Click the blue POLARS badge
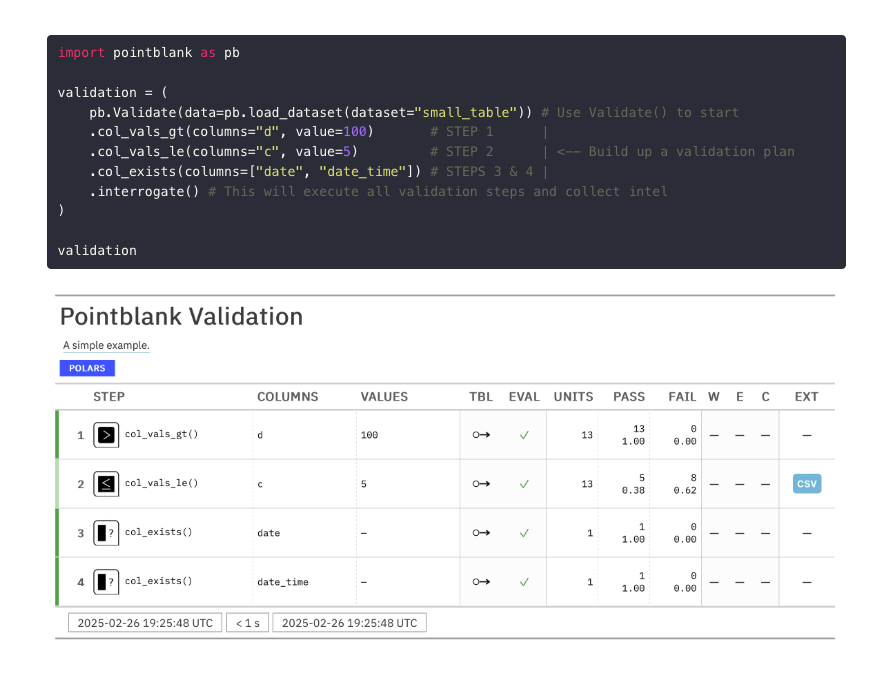This screenshot has height=679, width=871. pyautogui.click(x=87, y=368)
